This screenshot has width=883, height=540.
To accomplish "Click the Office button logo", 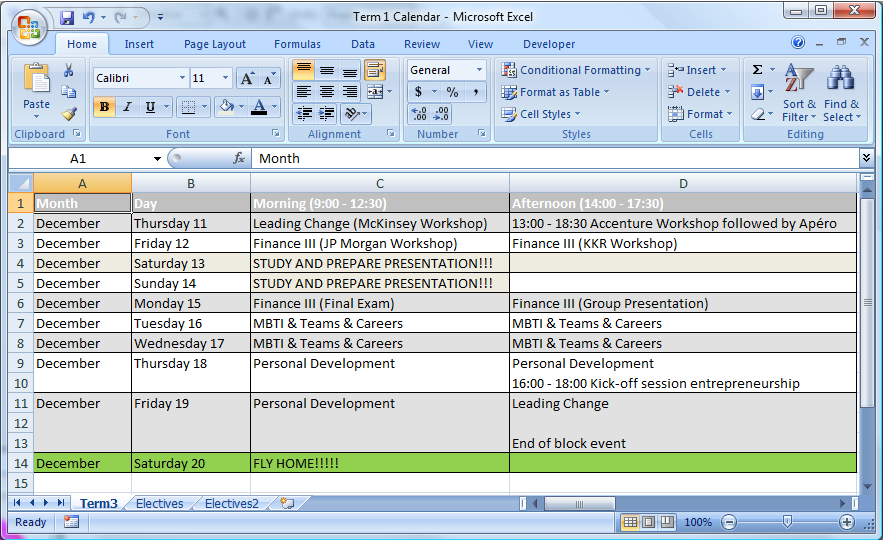I will (x=29, y=26).
